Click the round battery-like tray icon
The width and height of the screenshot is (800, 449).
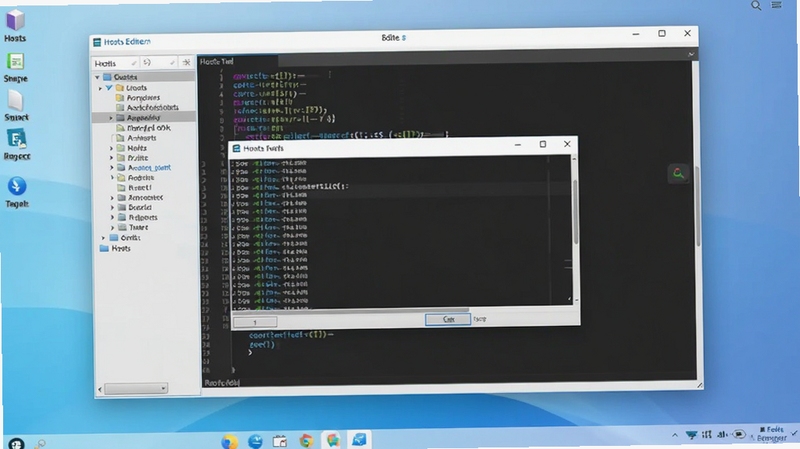coord(739,435)
